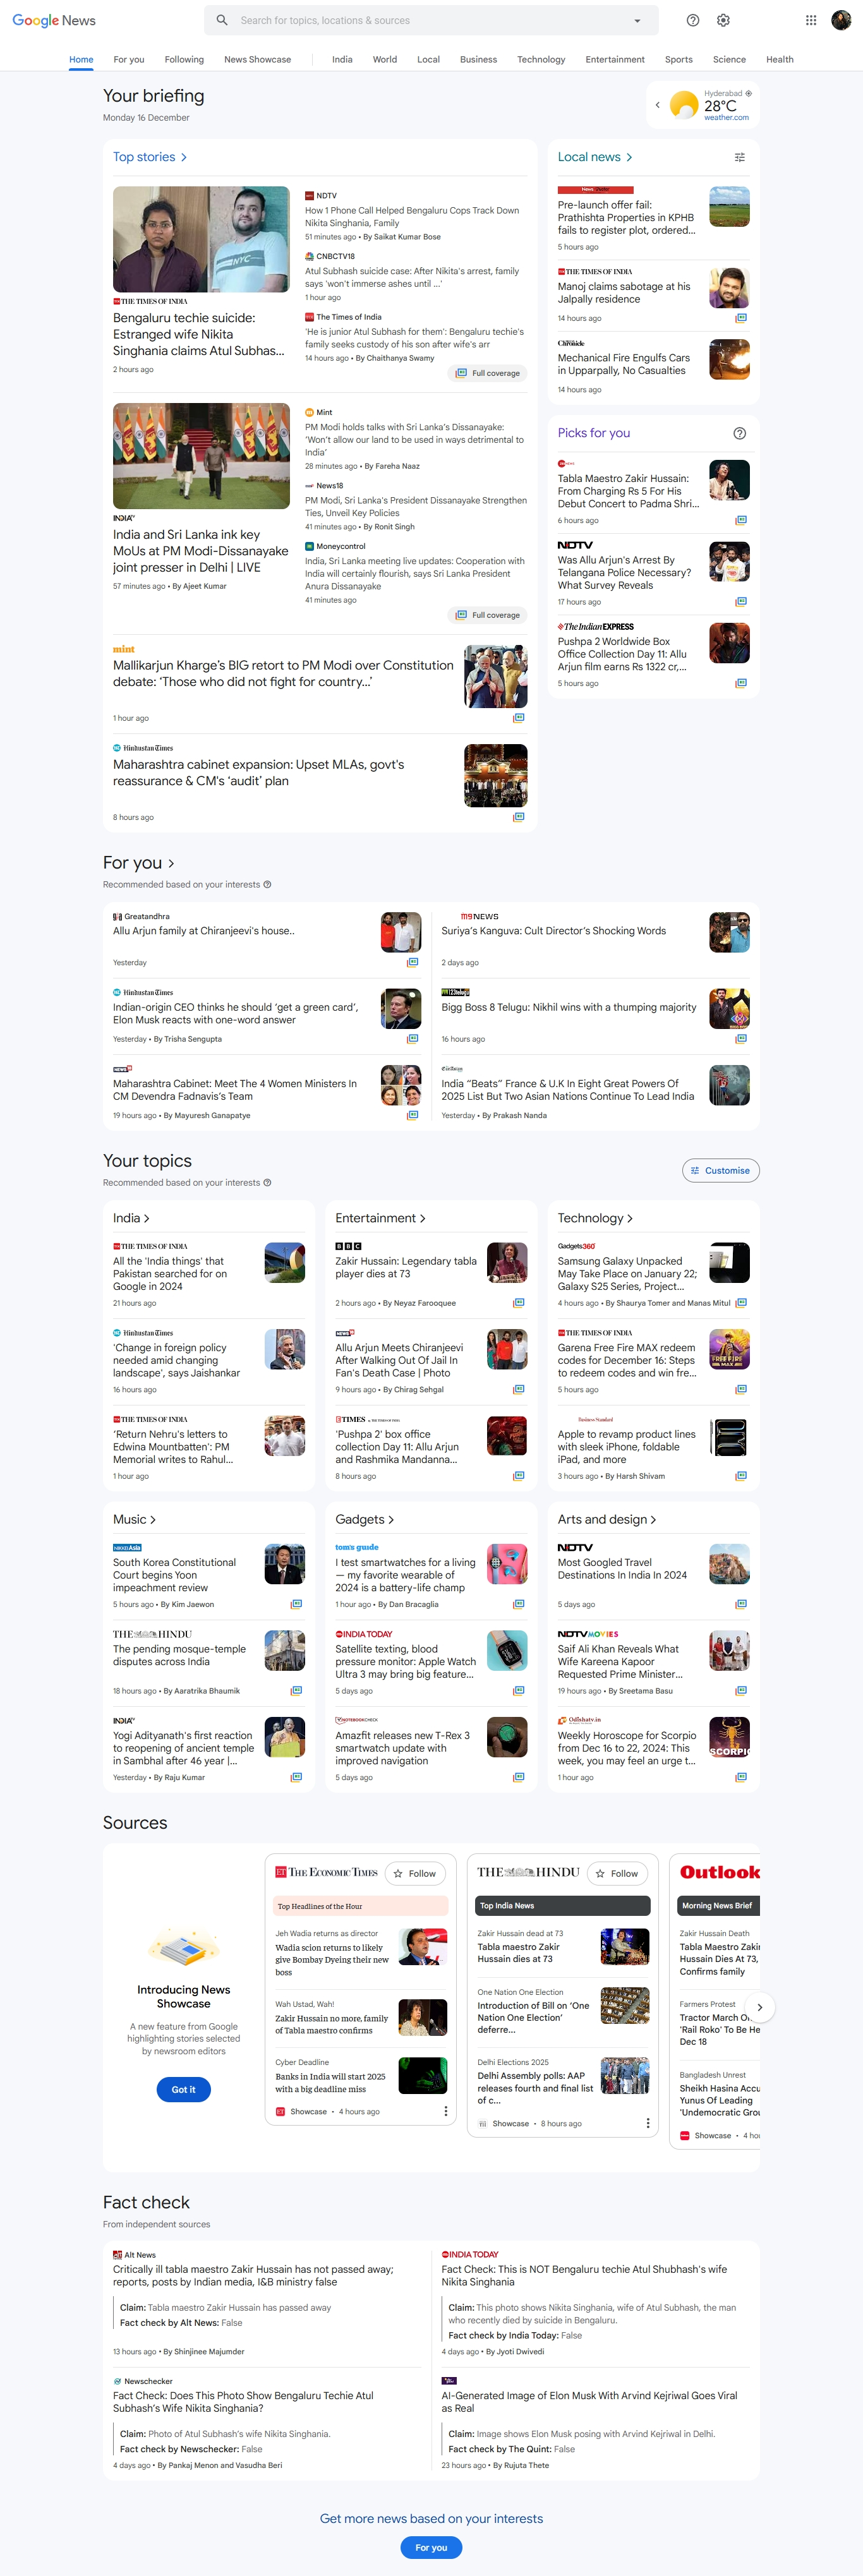Open the Google apps grid icon
This screenshot has height=2576, width=863.
click(811, 20)
